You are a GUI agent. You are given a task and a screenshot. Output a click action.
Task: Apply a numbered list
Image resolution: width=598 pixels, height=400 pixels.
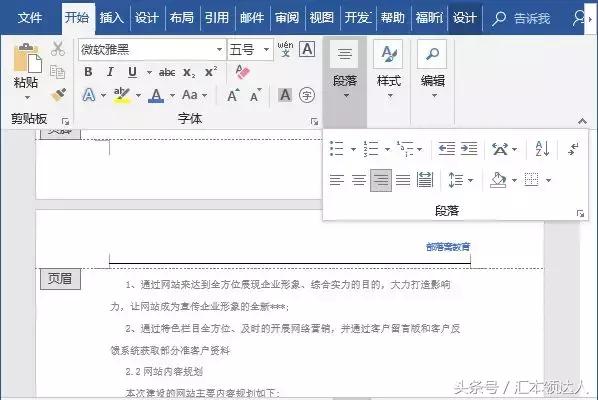(x=371, y=149)
